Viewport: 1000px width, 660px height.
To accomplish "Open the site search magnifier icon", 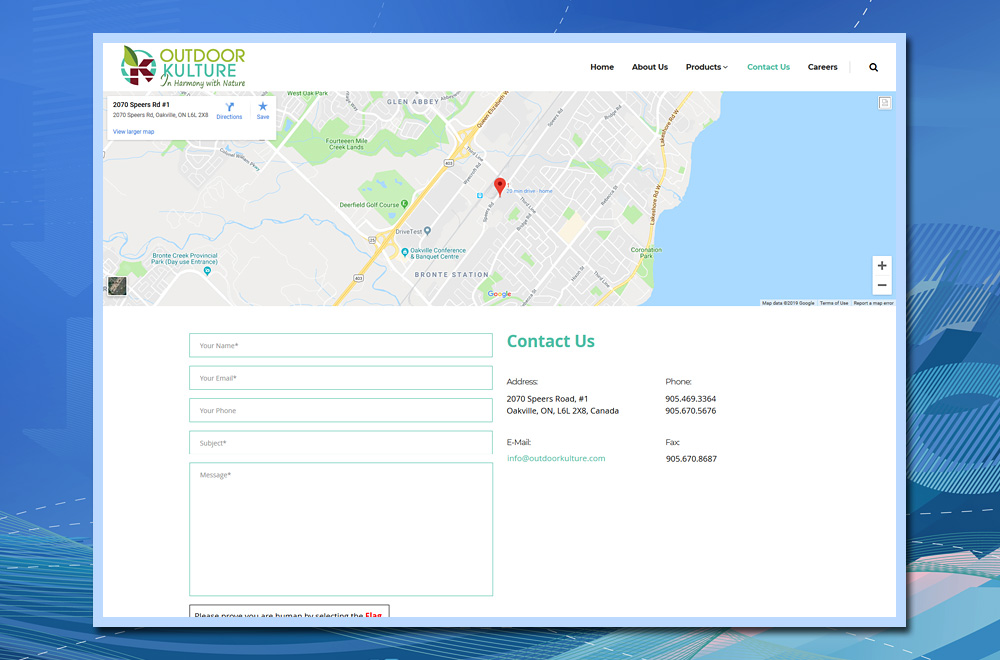I will pos(873,67).
